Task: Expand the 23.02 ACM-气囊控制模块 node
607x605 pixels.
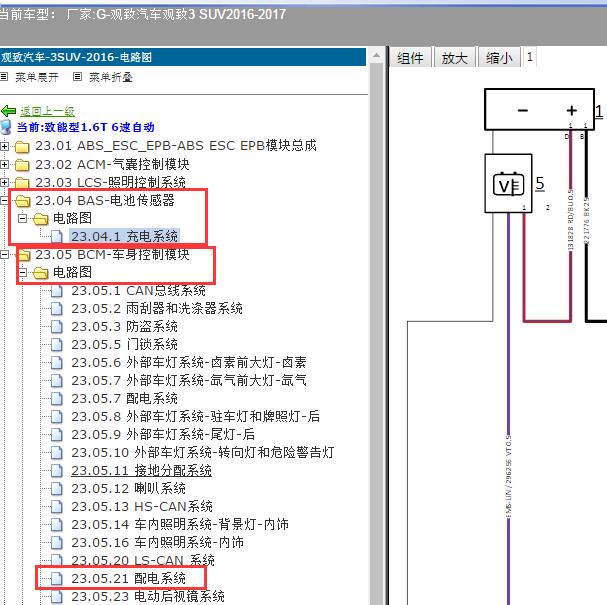Action: [x=4, y=165]
